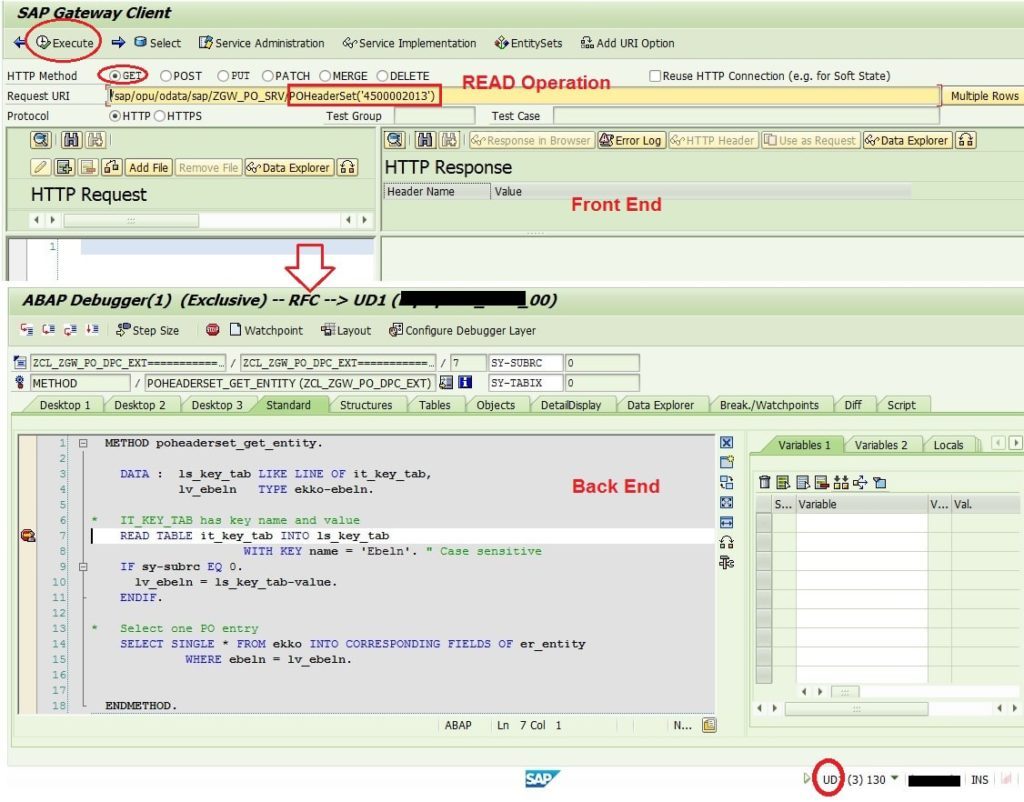
Task: Collapse the METHOD block at code line 1
Action: point(83,443)
